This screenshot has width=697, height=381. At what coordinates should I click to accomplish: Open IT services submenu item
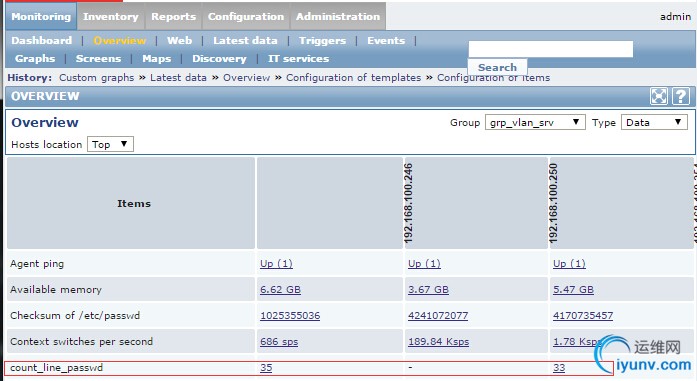(298, 59)
